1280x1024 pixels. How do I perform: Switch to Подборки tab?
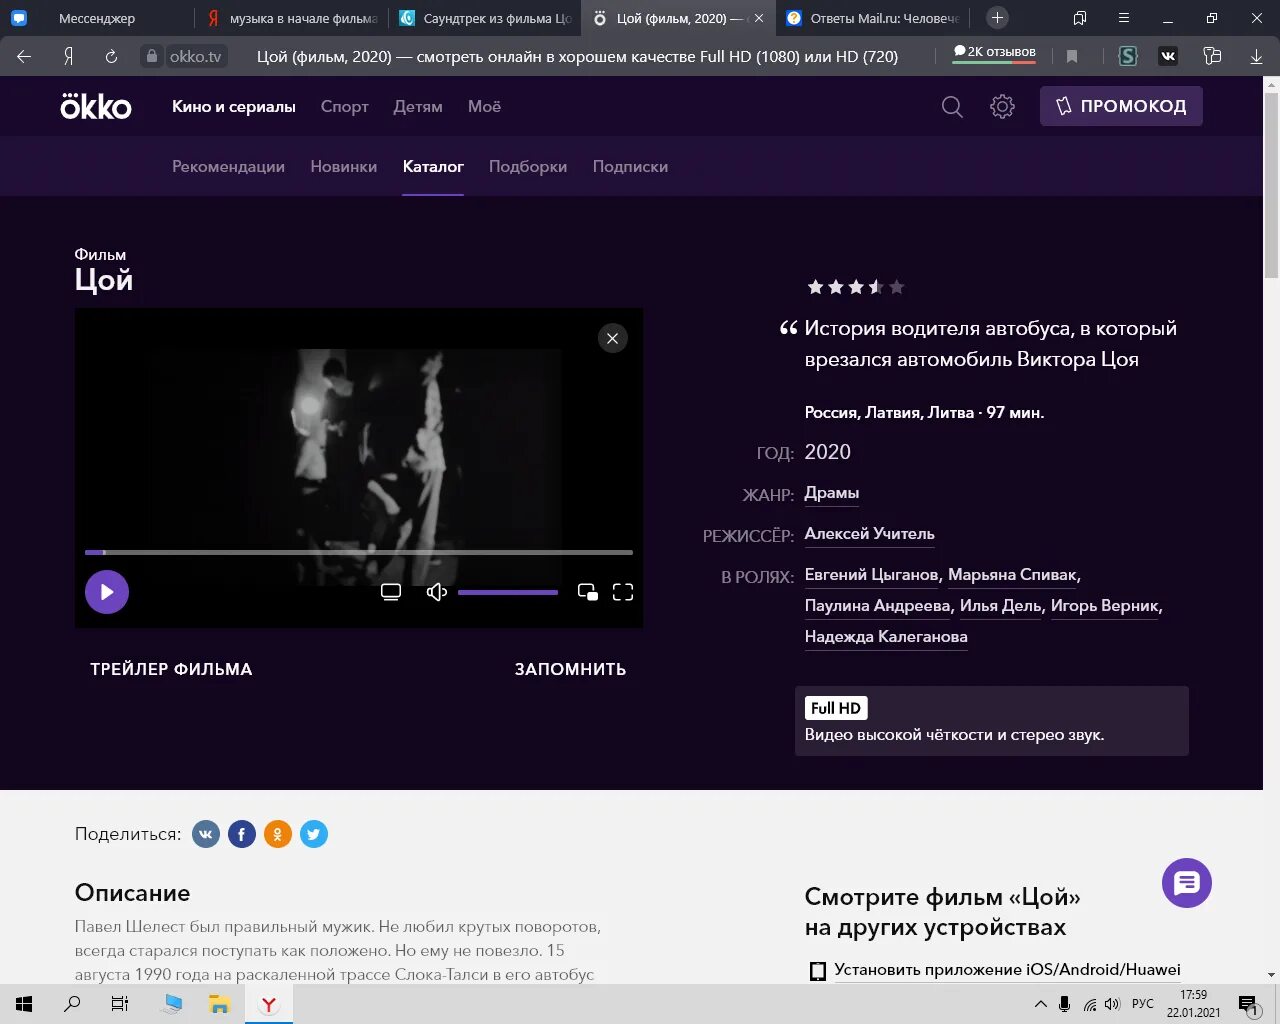(x=528, y=166)
